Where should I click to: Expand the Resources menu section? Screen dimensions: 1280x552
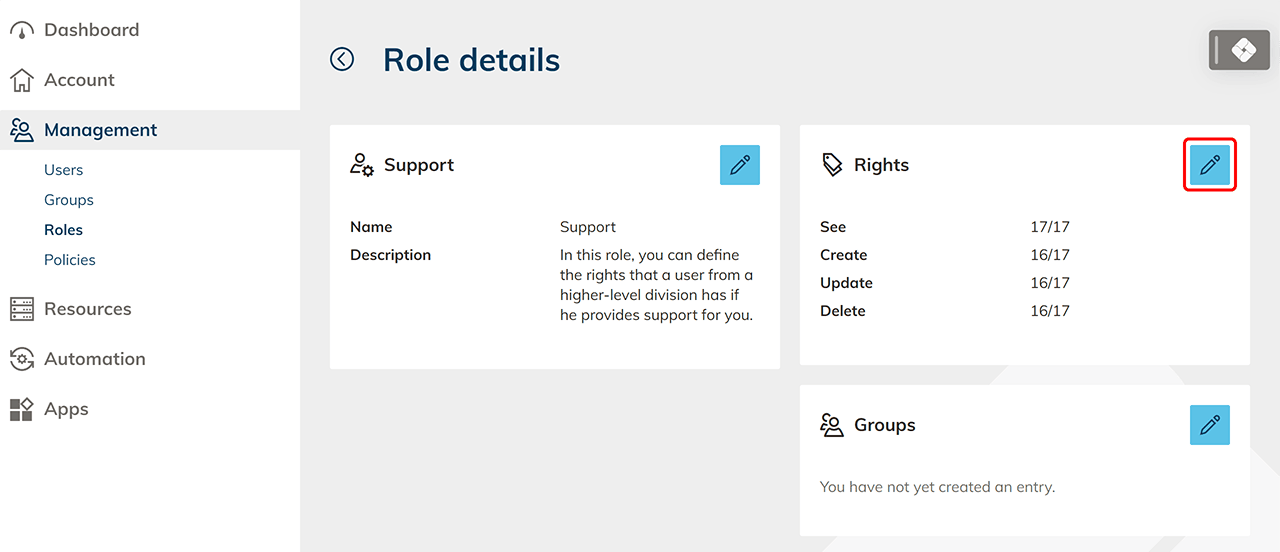pos(88,309)
